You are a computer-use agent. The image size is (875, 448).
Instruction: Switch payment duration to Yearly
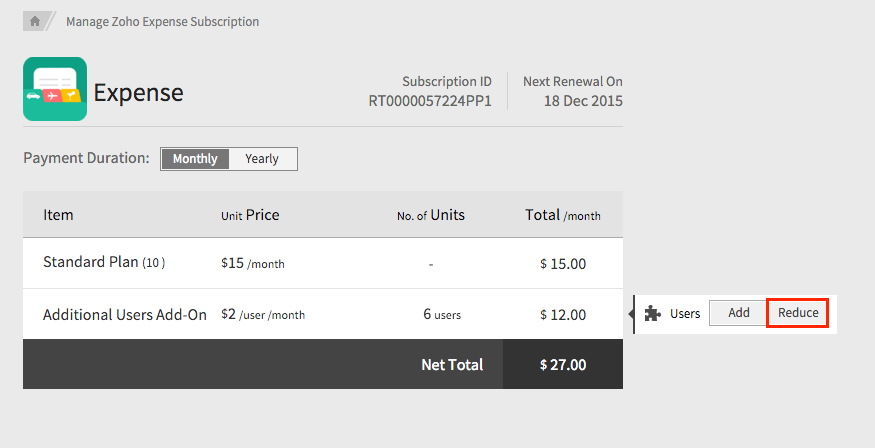[x=262, y=159]
